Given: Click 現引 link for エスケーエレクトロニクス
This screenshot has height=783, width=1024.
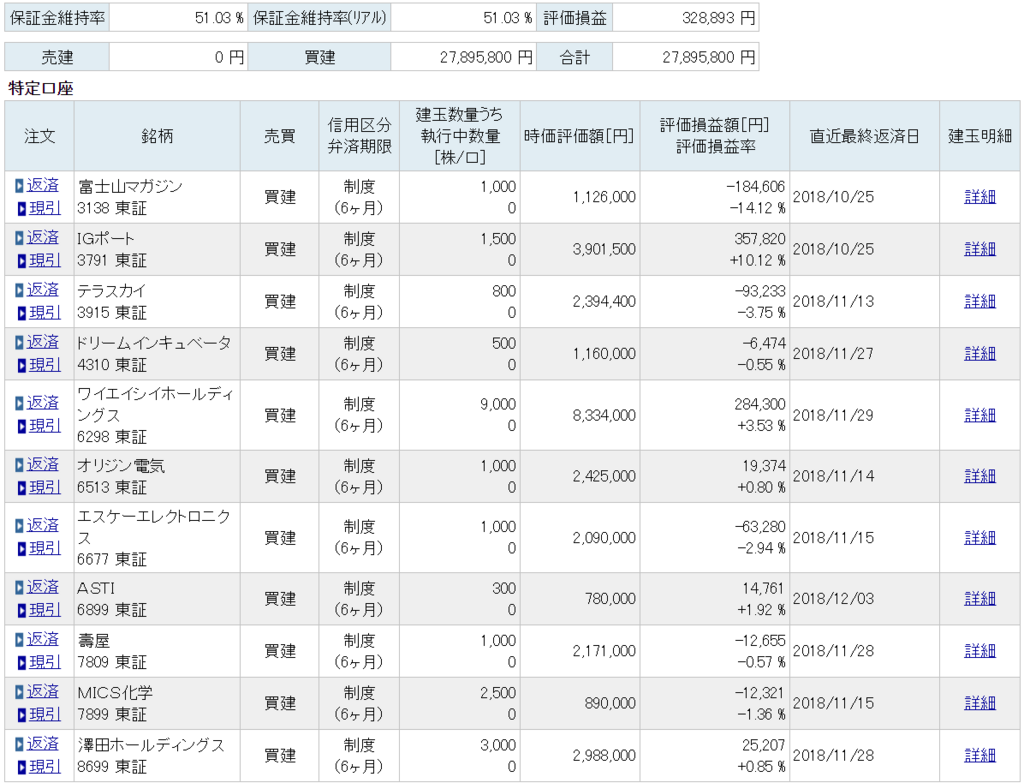Looking at the screenshot, I should click(44, 548).
